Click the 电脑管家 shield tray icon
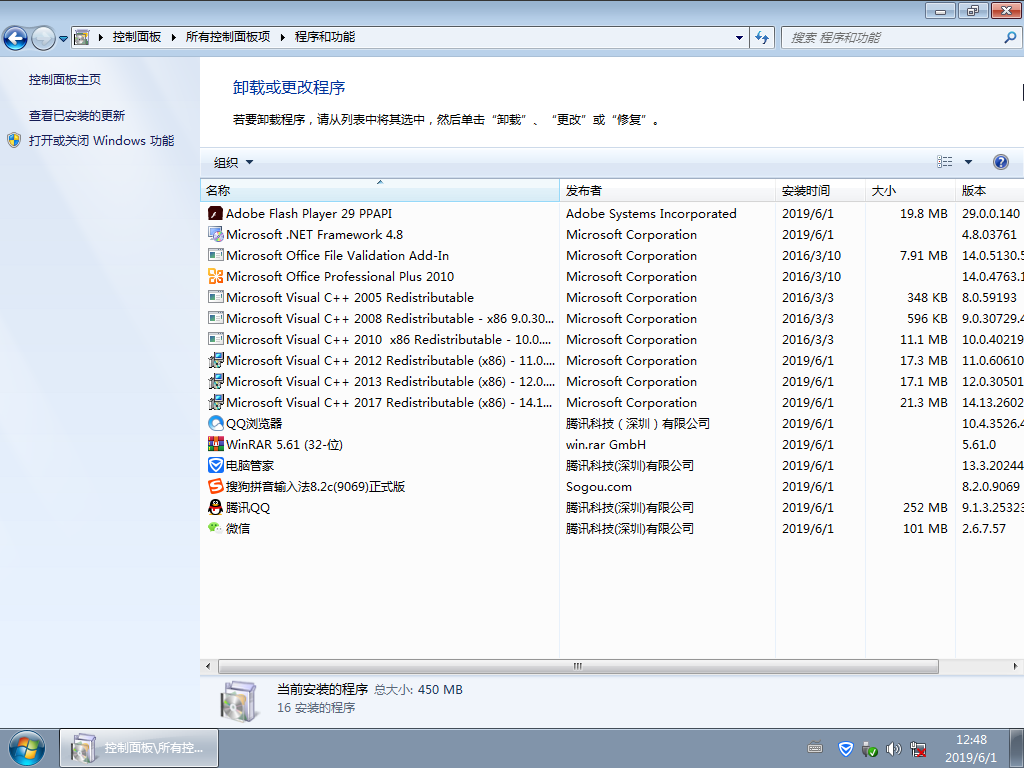The width and height of the screenshot is (1024, 768). click(x=846, y=748)
